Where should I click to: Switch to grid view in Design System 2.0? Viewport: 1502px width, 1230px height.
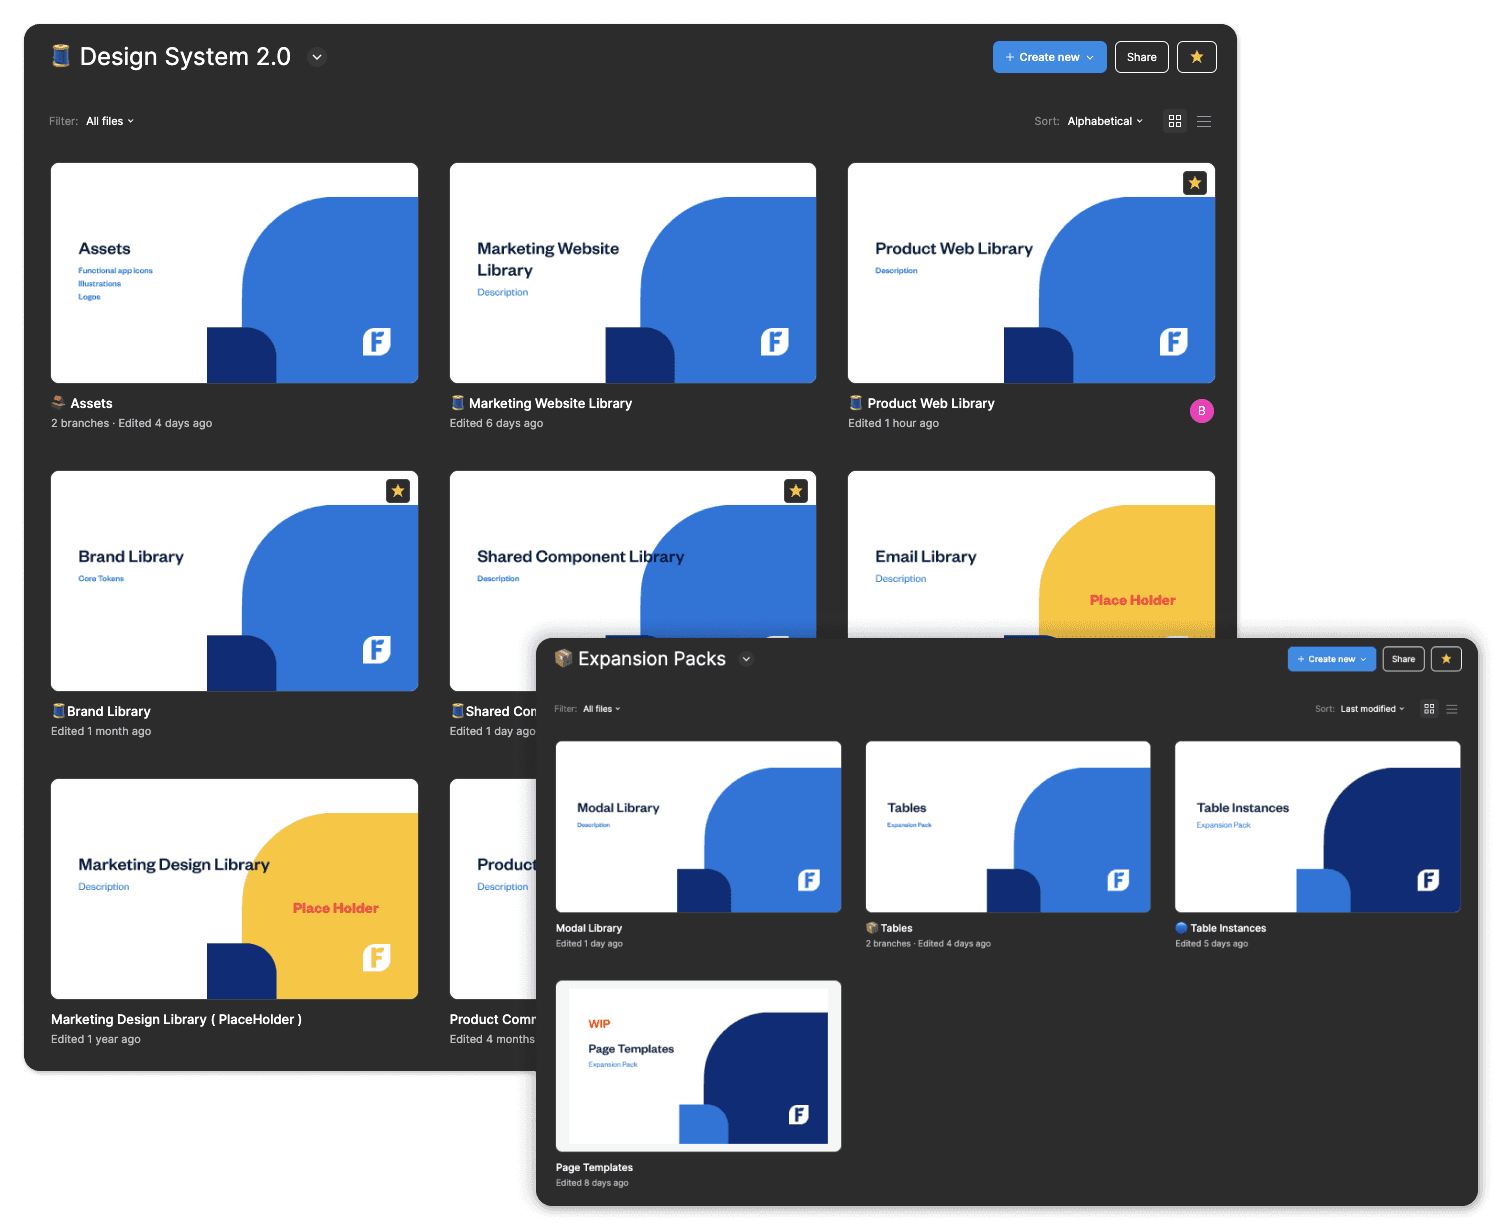[1175, 121]
